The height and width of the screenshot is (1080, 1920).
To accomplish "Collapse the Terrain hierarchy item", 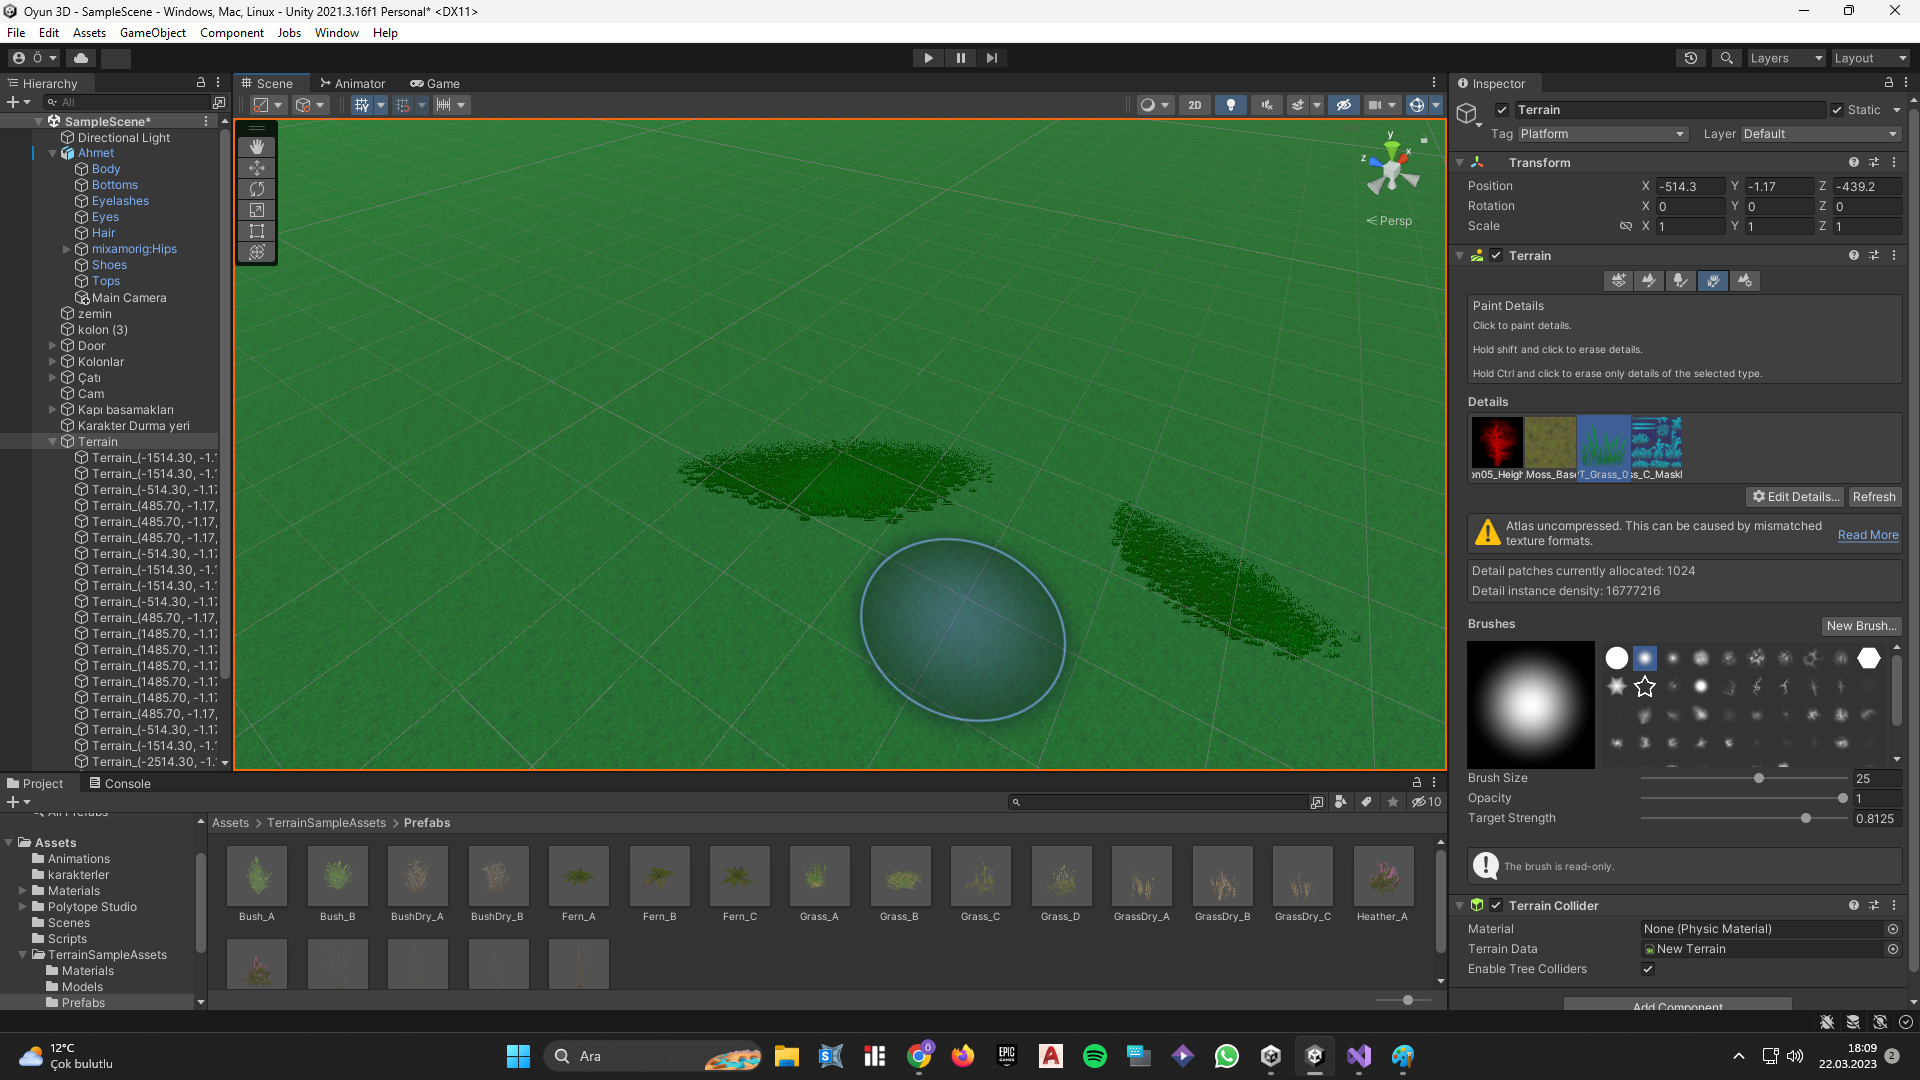I will (52, 442).
